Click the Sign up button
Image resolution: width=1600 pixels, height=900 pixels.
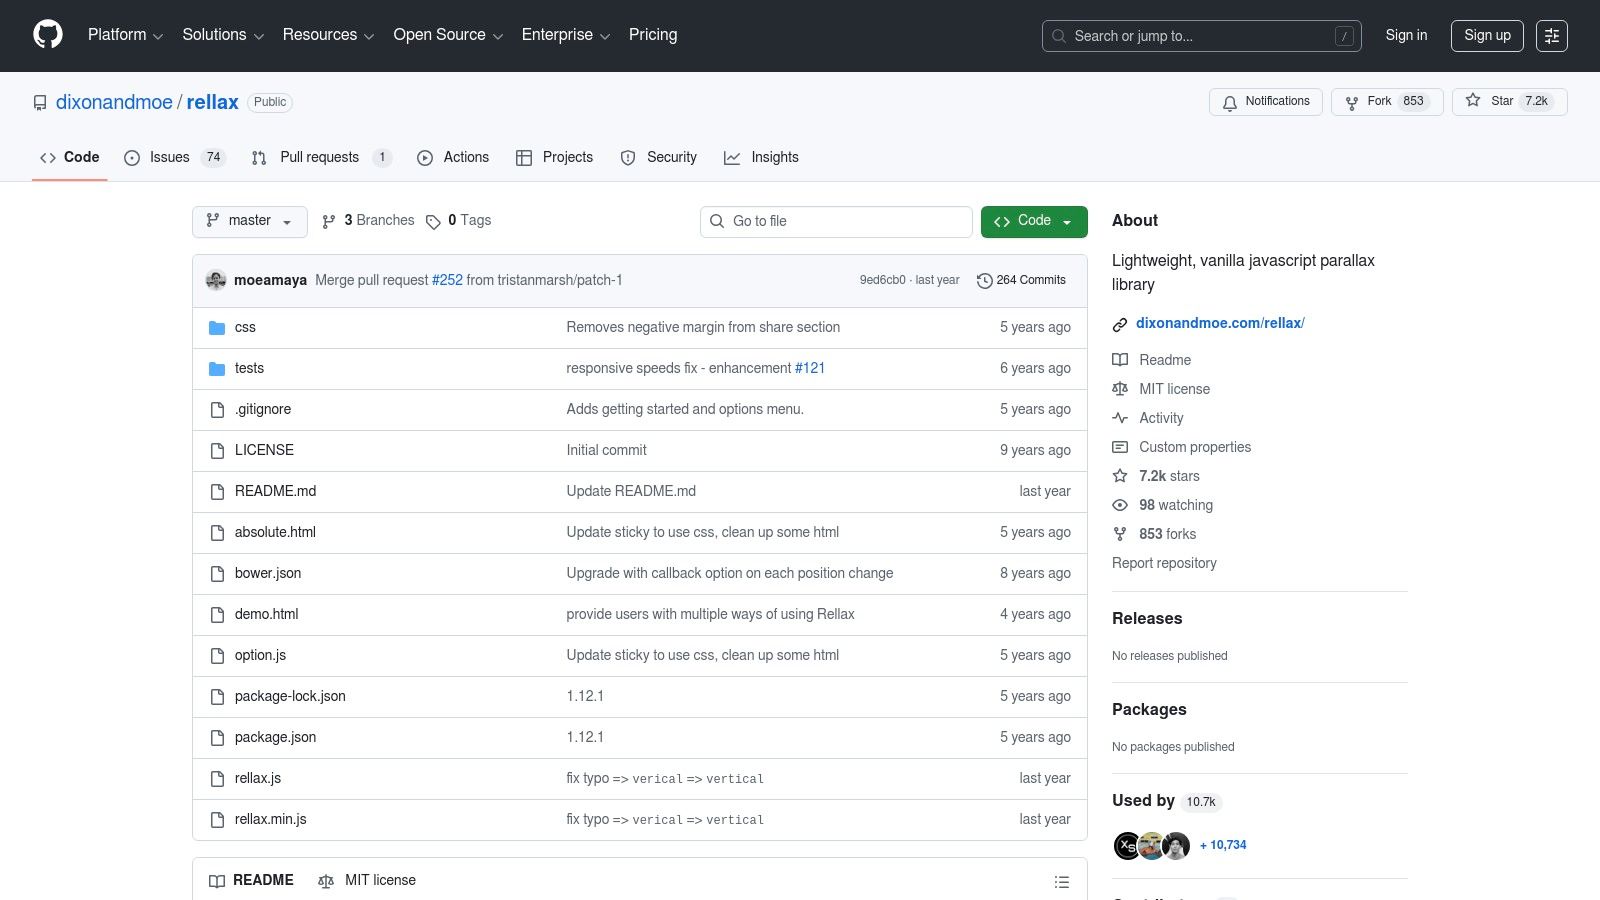[1487, 35]
